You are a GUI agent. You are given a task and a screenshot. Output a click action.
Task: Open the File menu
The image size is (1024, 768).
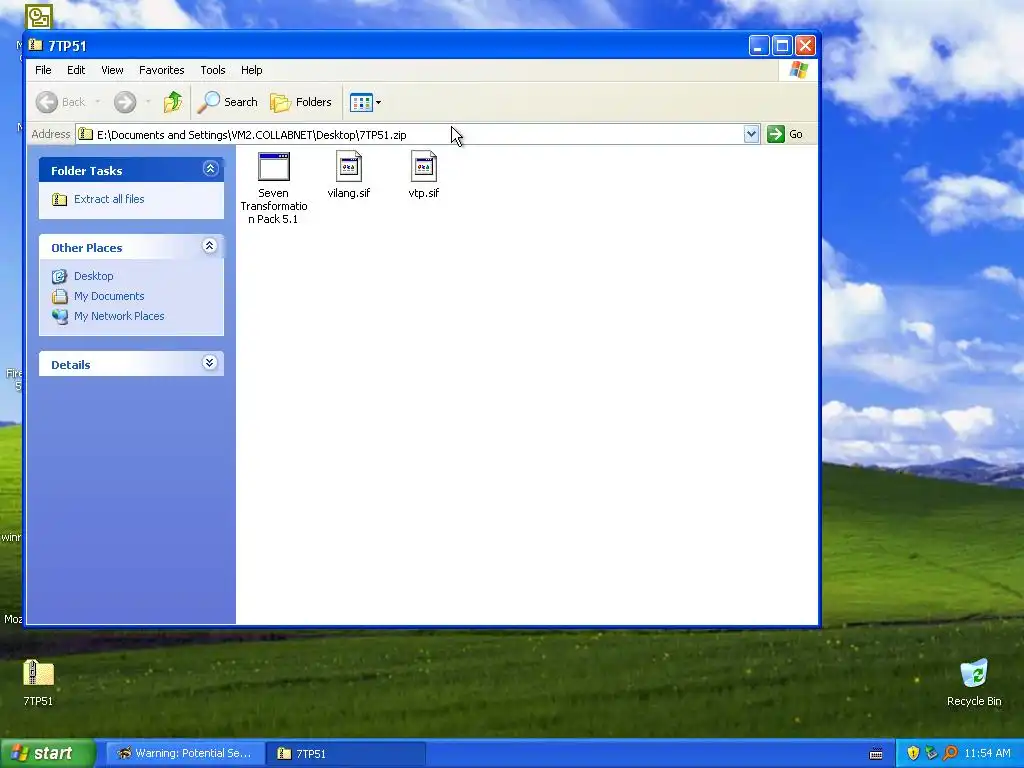pyautogui.click(x=43, y=70)
